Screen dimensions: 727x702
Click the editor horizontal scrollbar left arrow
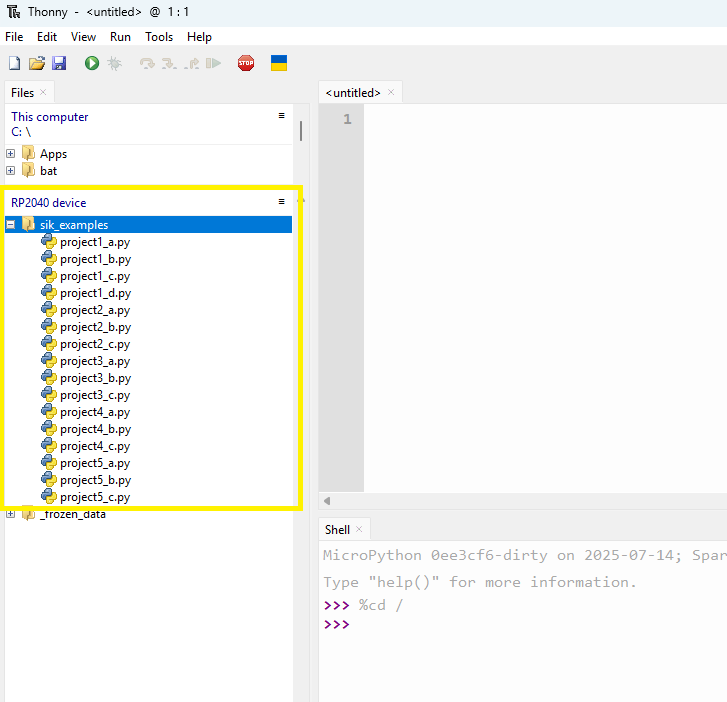(x=327, y=501)
